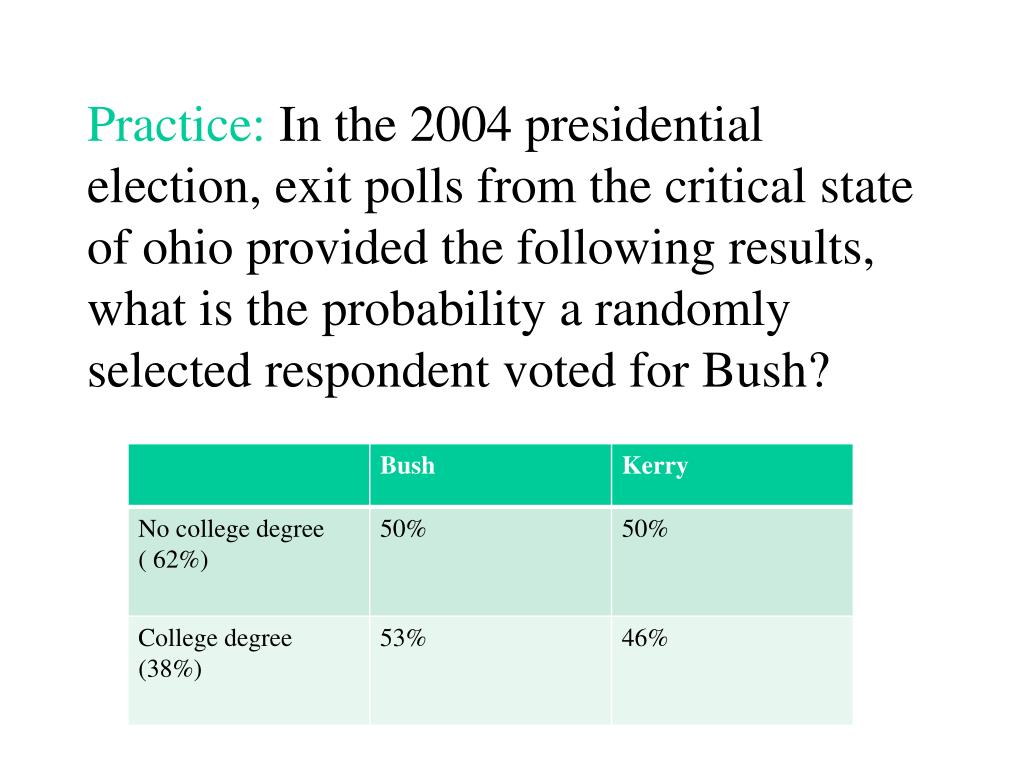The image size is (1024, 768).
Task: Click the word 'probability' in the question
Action: pyautogui.click(x=433, y=311)
